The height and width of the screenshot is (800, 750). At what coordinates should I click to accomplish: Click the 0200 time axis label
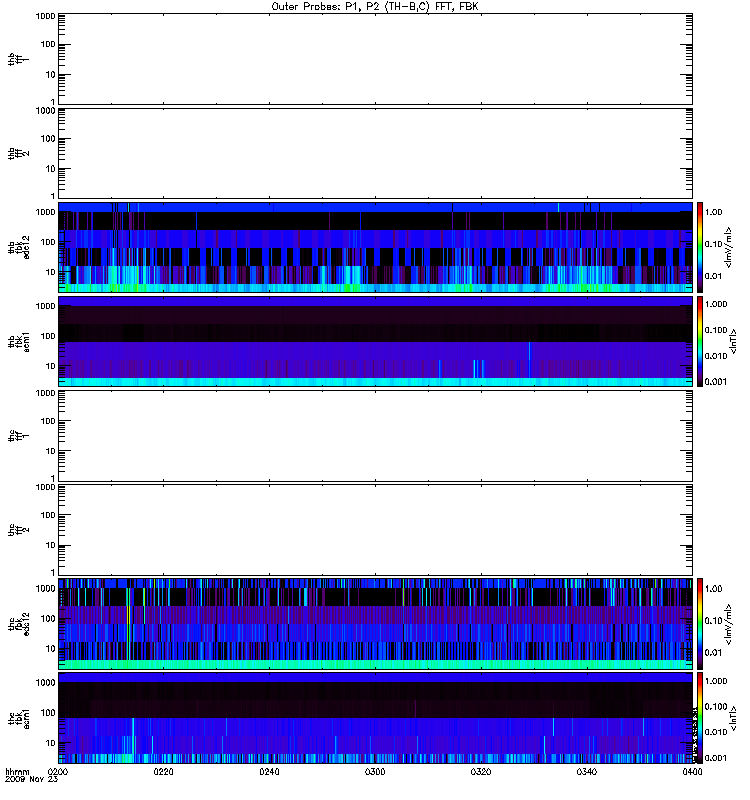[x=58, y=772]
